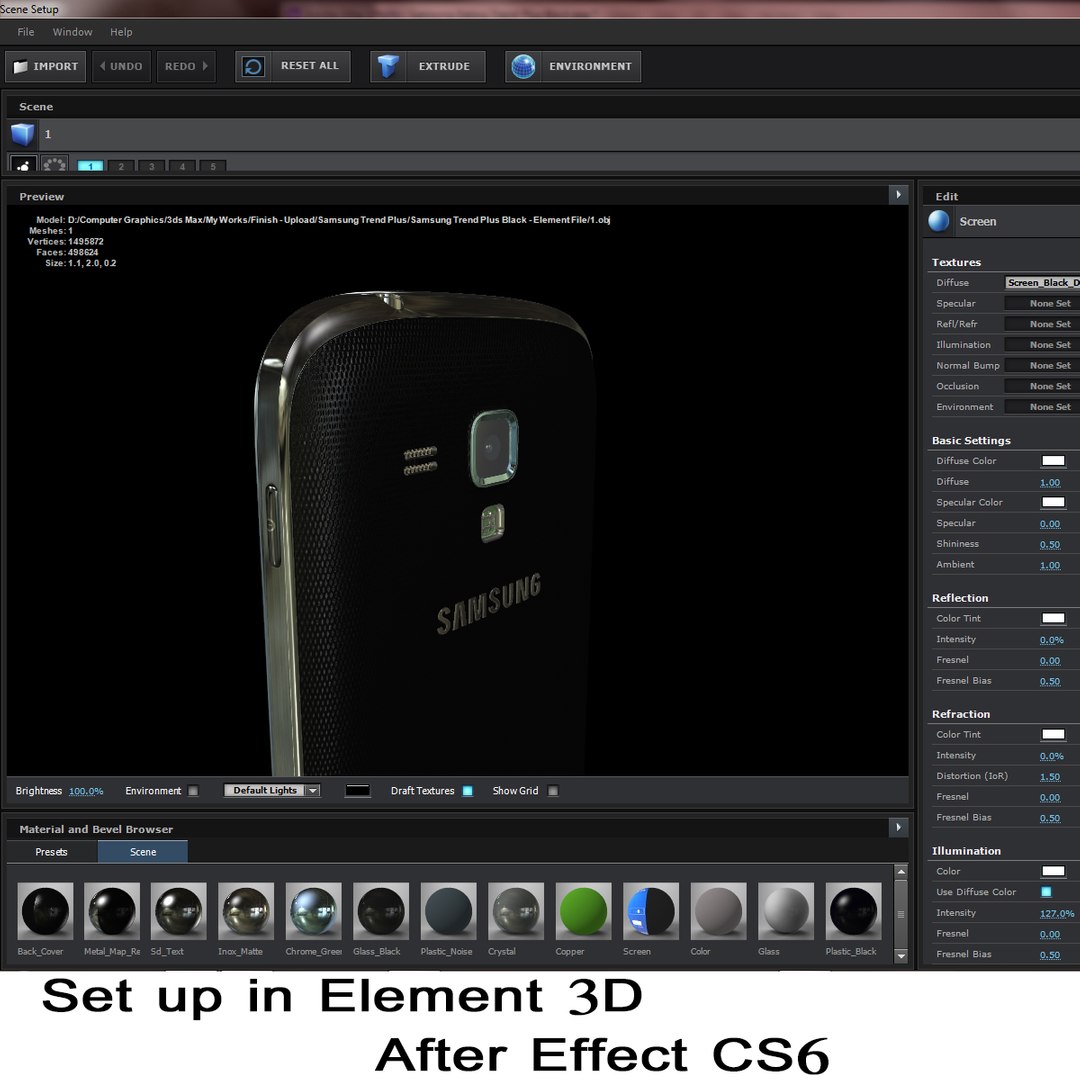Select the Back_Cover material thumbnail
The width and height of the screenshot is (1080, 1080).
pyautogui.click(x=45, y=911)
